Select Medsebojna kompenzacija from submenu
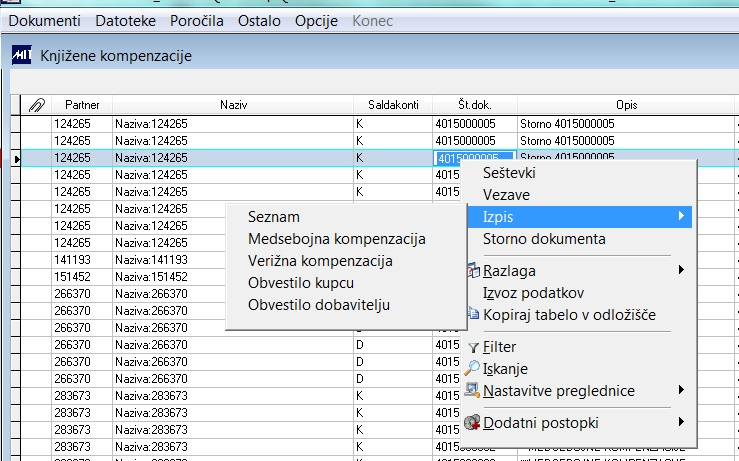739x461 pixels. pyautogui.click(x=337, y=239)
